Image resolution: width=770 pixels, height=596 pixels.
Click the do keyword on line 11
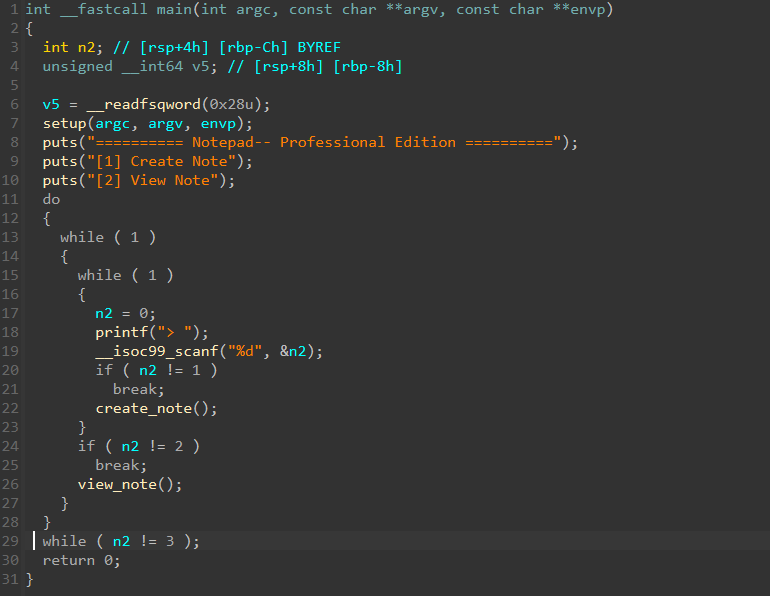click(51, 199)
